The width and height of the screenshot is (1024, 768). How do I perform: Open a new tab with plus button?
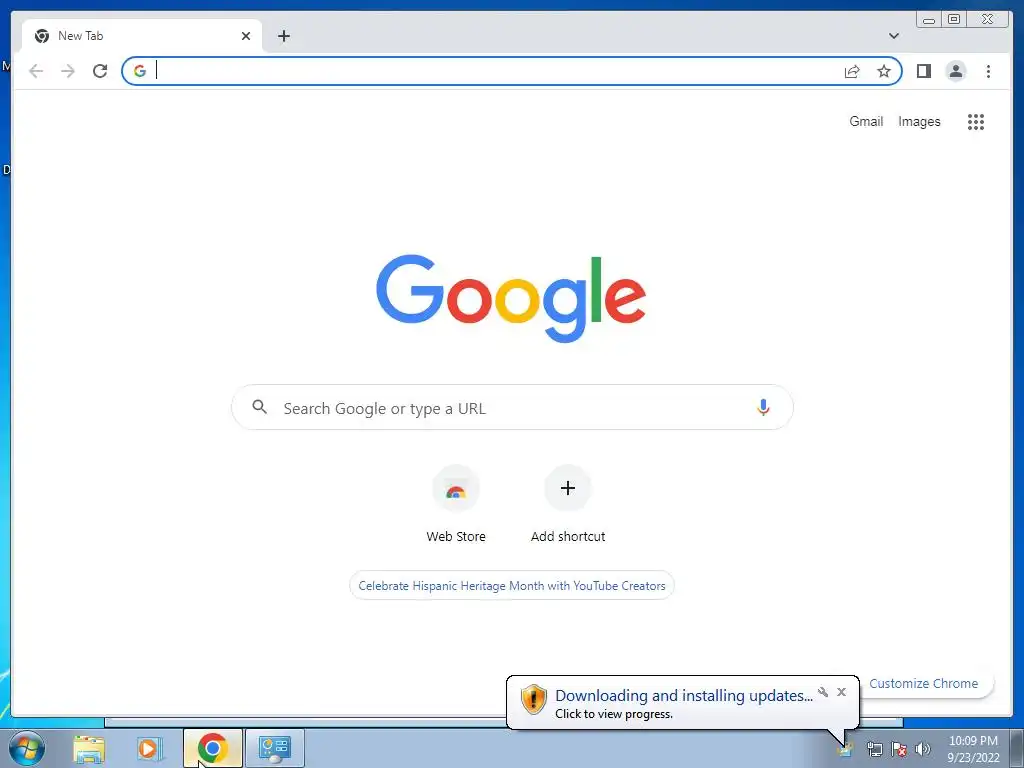pos(283,36)
